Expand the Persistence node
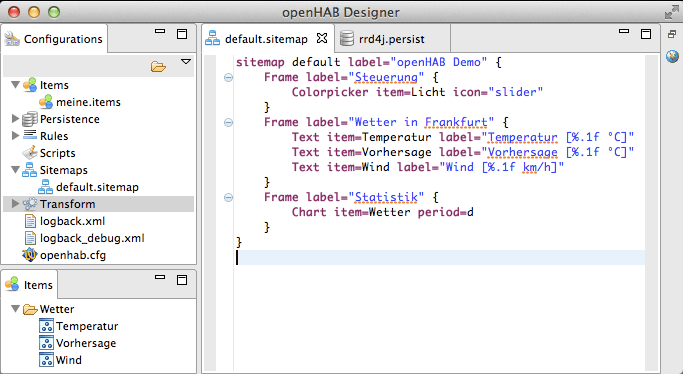Screen dimensions: 683x374 (15, 118)
